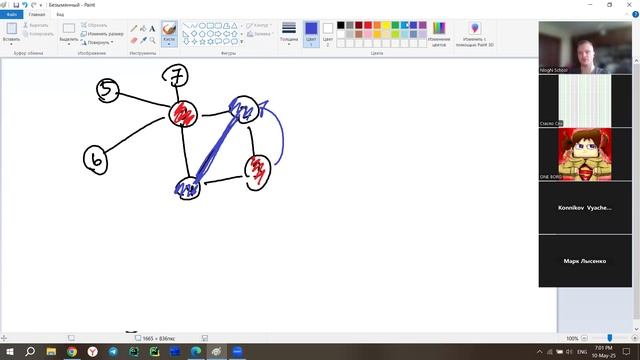The width and height of the screenshot is (640, 360).
Task: Choose the Line shape
Action: click(x=186, y=26)
